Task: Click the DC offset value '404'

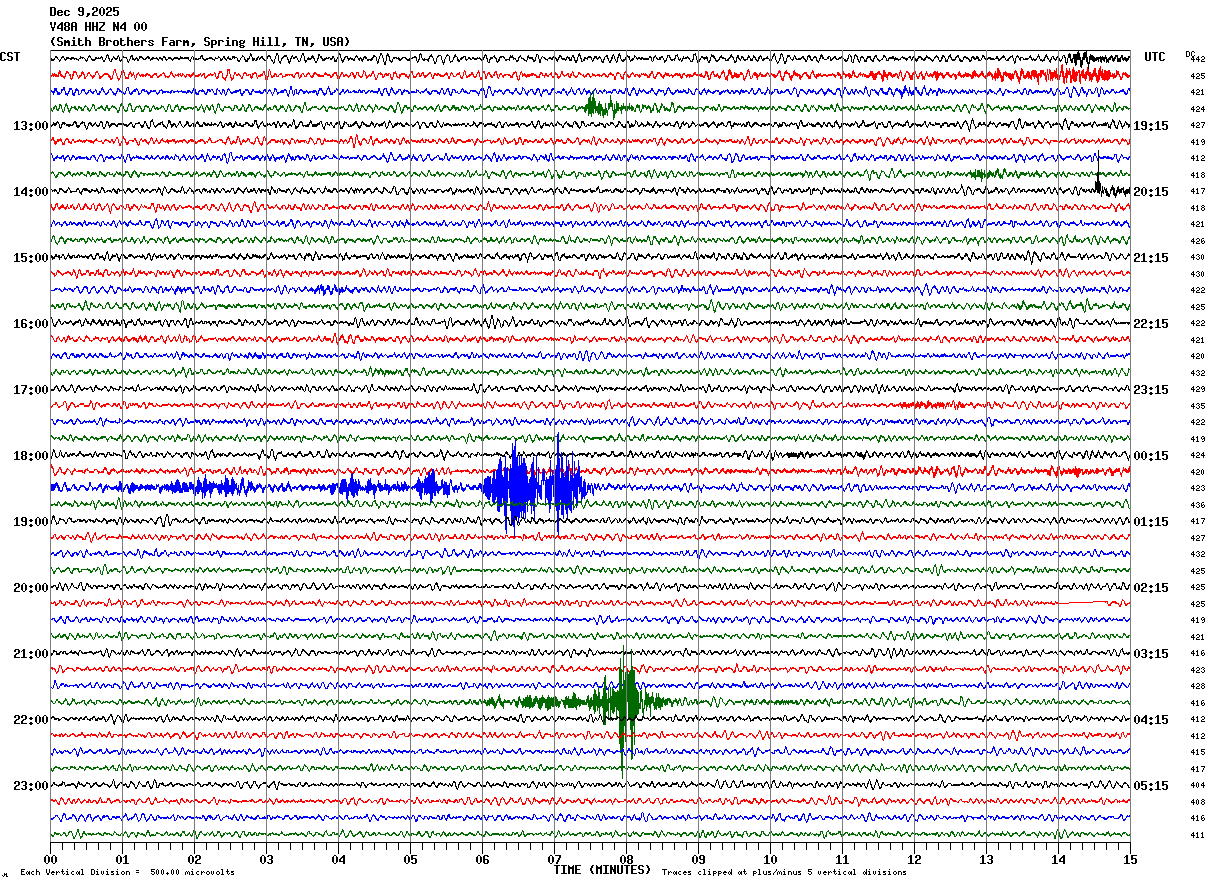Action: pyautogui.click(x=1197, y=785)
